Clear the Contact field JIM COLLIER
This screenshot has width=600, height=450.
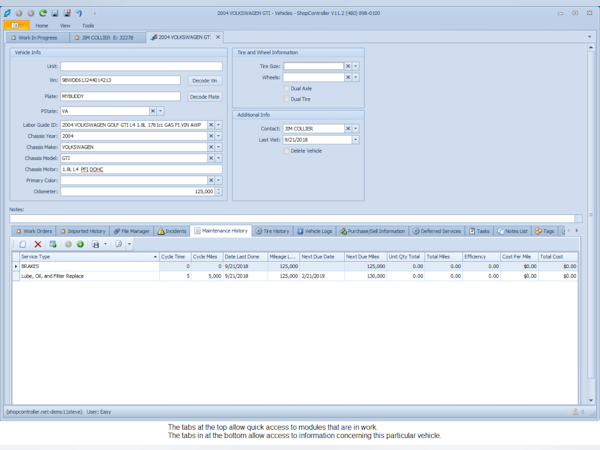[348, 129]
